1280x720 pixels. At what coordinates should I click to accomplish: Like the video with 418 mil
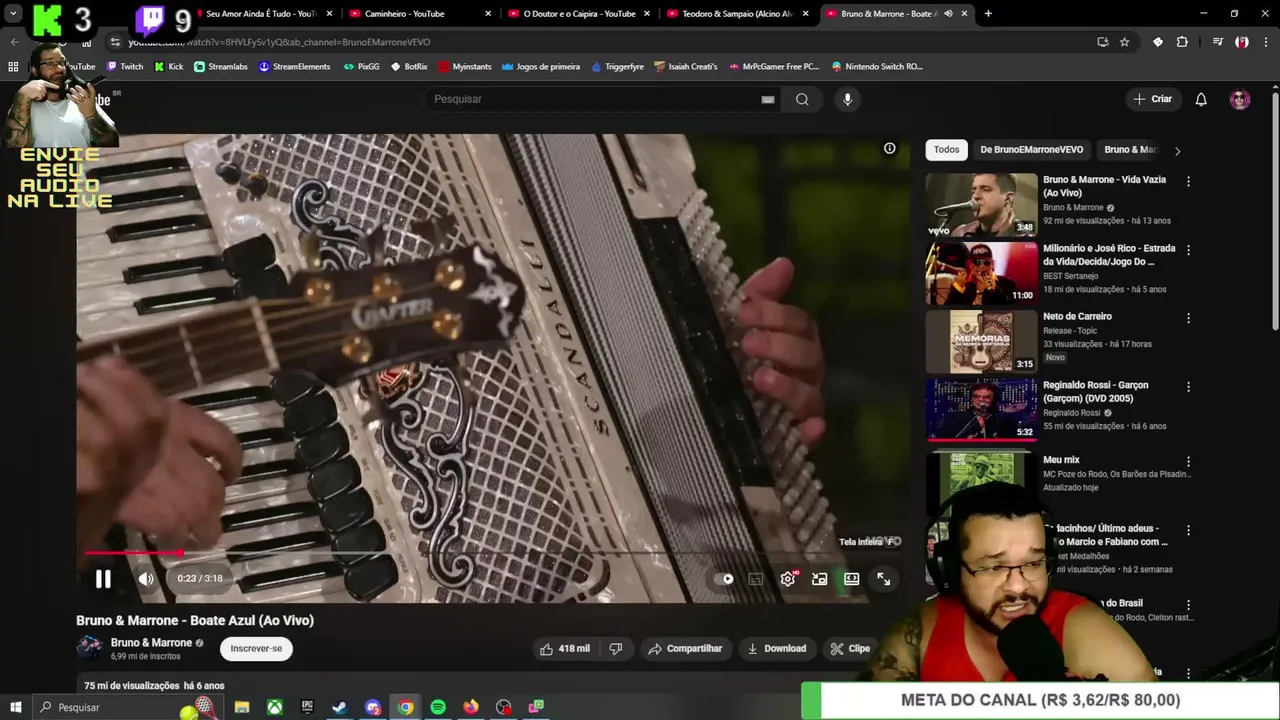[565, 649]
